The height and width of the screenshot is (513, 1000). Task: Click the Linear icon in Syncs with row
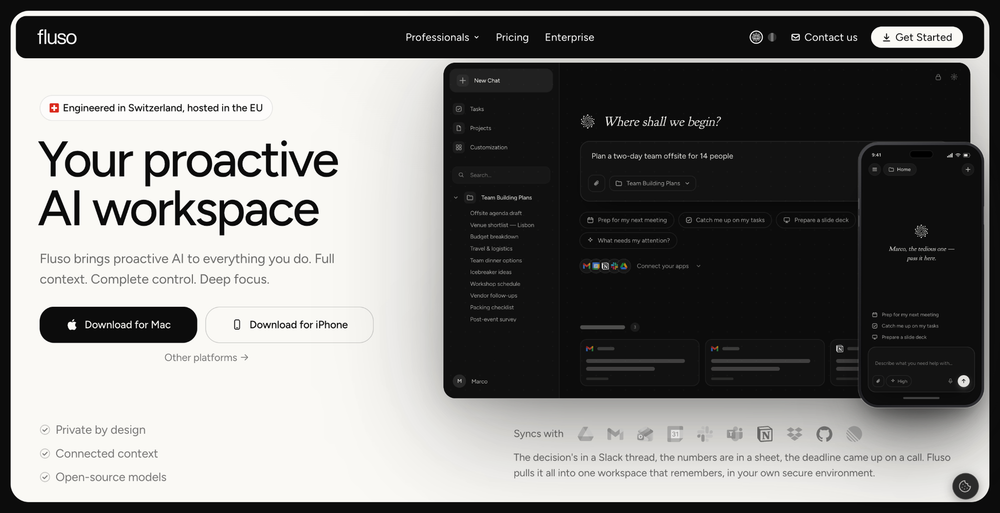(x=854, y=434)
